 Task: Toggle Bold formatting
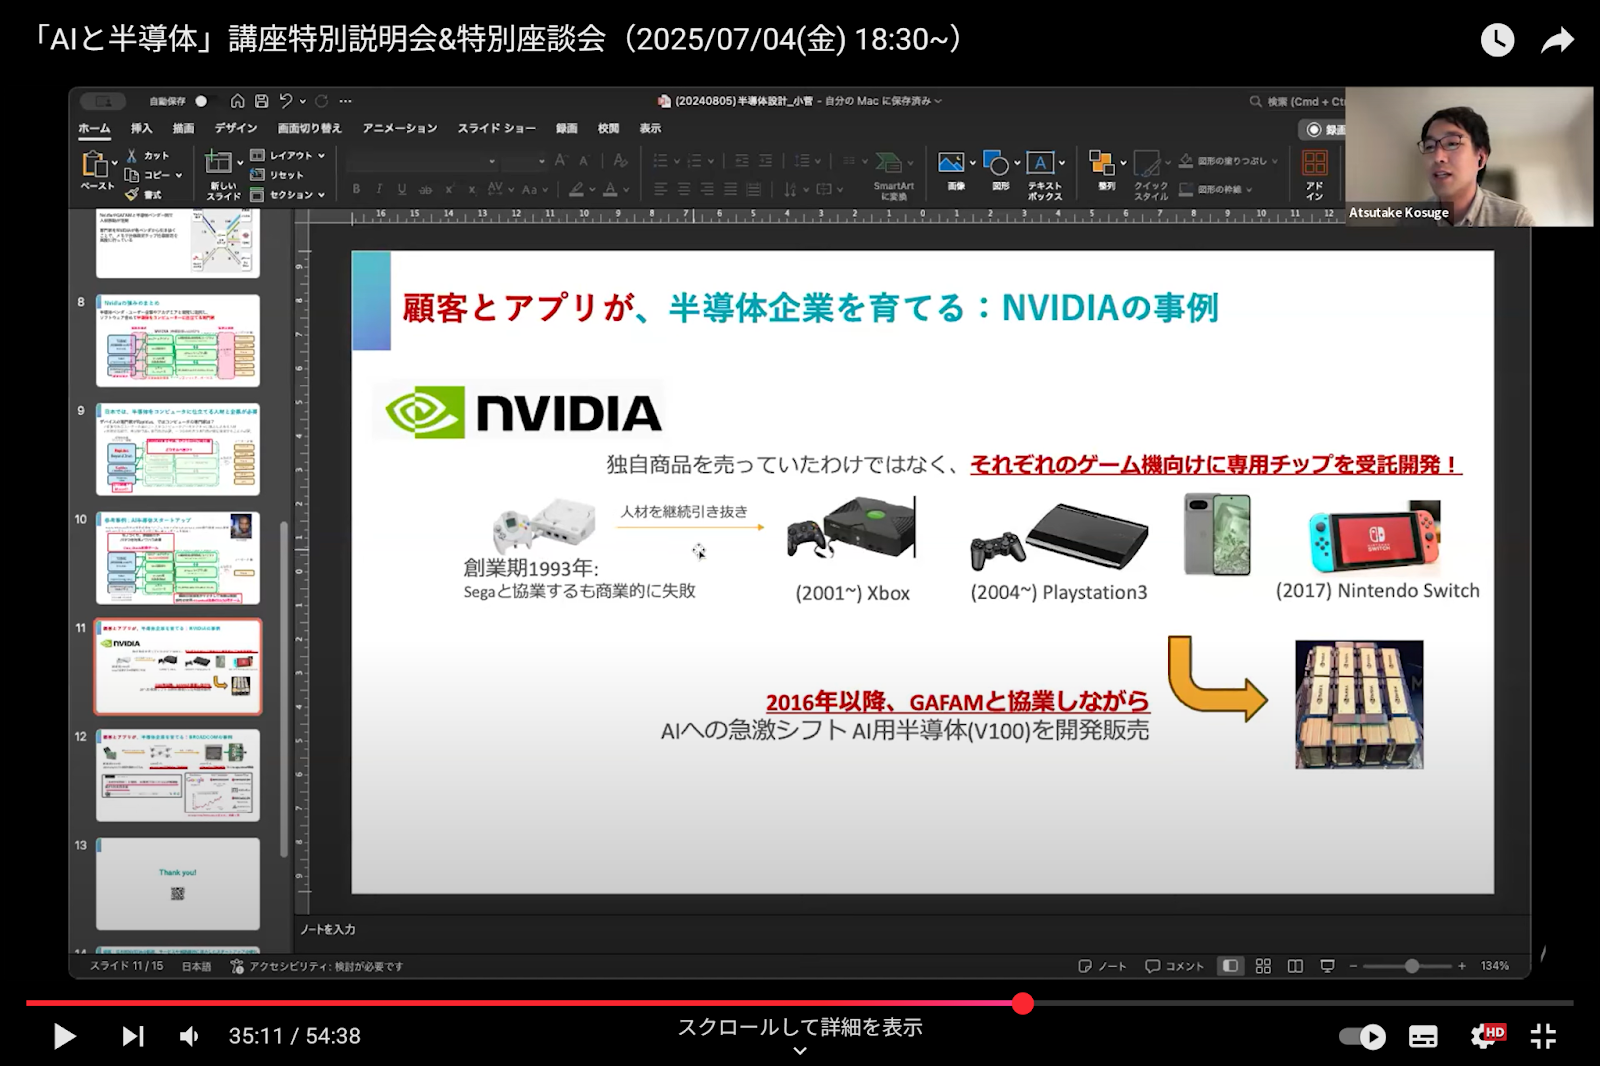pyautogui.click(x=356, y=189)
